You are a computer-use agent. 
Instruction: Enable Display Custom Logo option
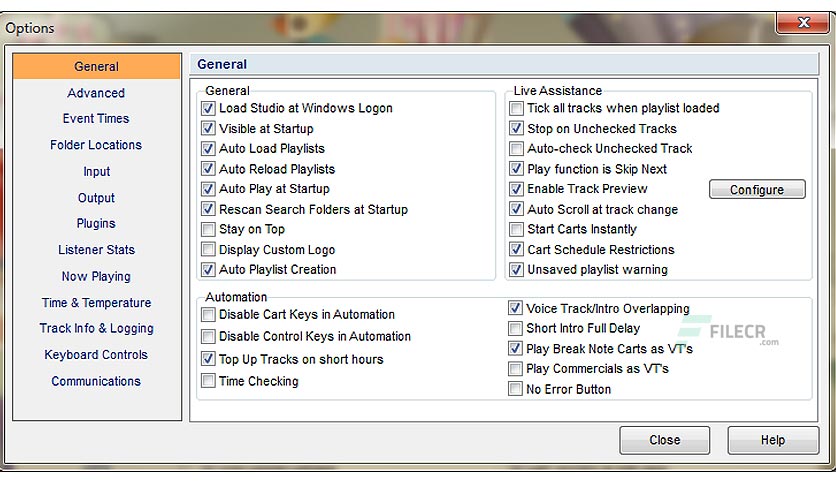208,250
